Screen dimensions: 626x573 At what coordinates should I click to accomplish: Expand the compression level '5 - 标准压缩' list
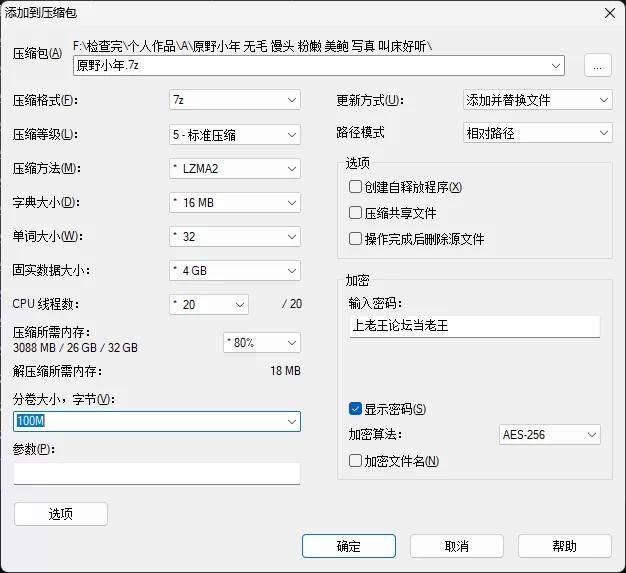235,135
